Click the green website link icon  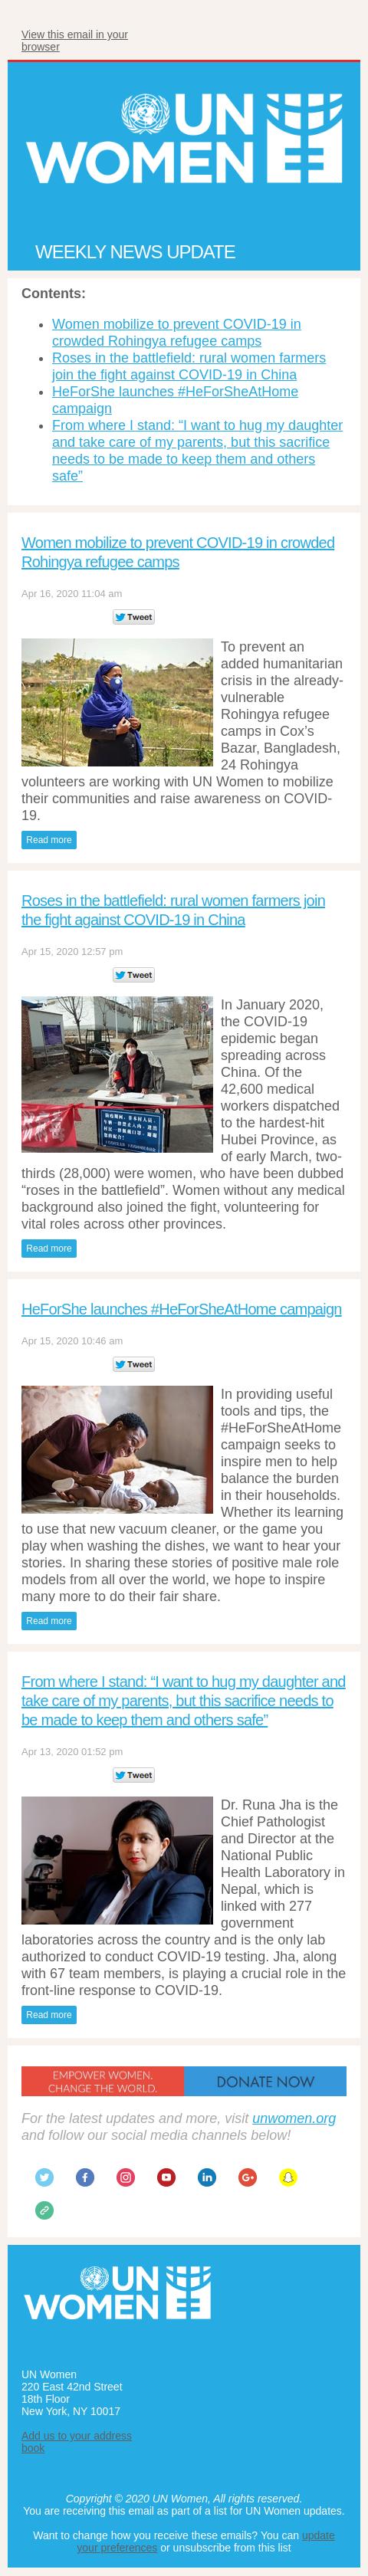[45, 2210]
